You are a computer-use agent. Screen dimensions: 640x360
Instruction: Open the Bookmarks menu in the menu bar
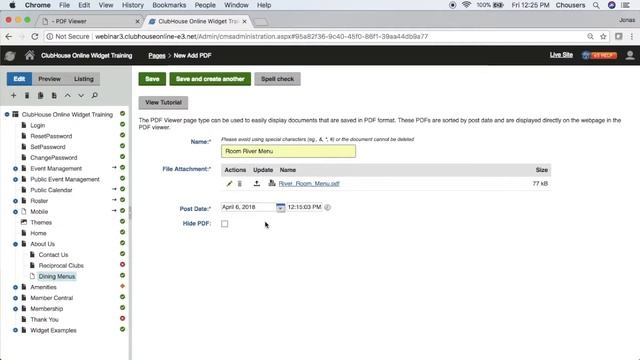click(x=169, y=5)
